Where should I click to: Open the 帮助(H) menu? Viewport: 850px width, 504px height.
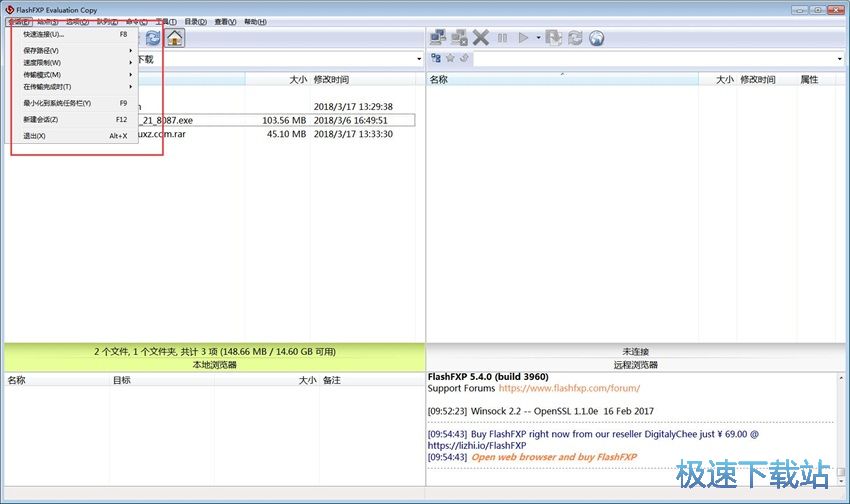pyautogui.click(x=255, y=22)
